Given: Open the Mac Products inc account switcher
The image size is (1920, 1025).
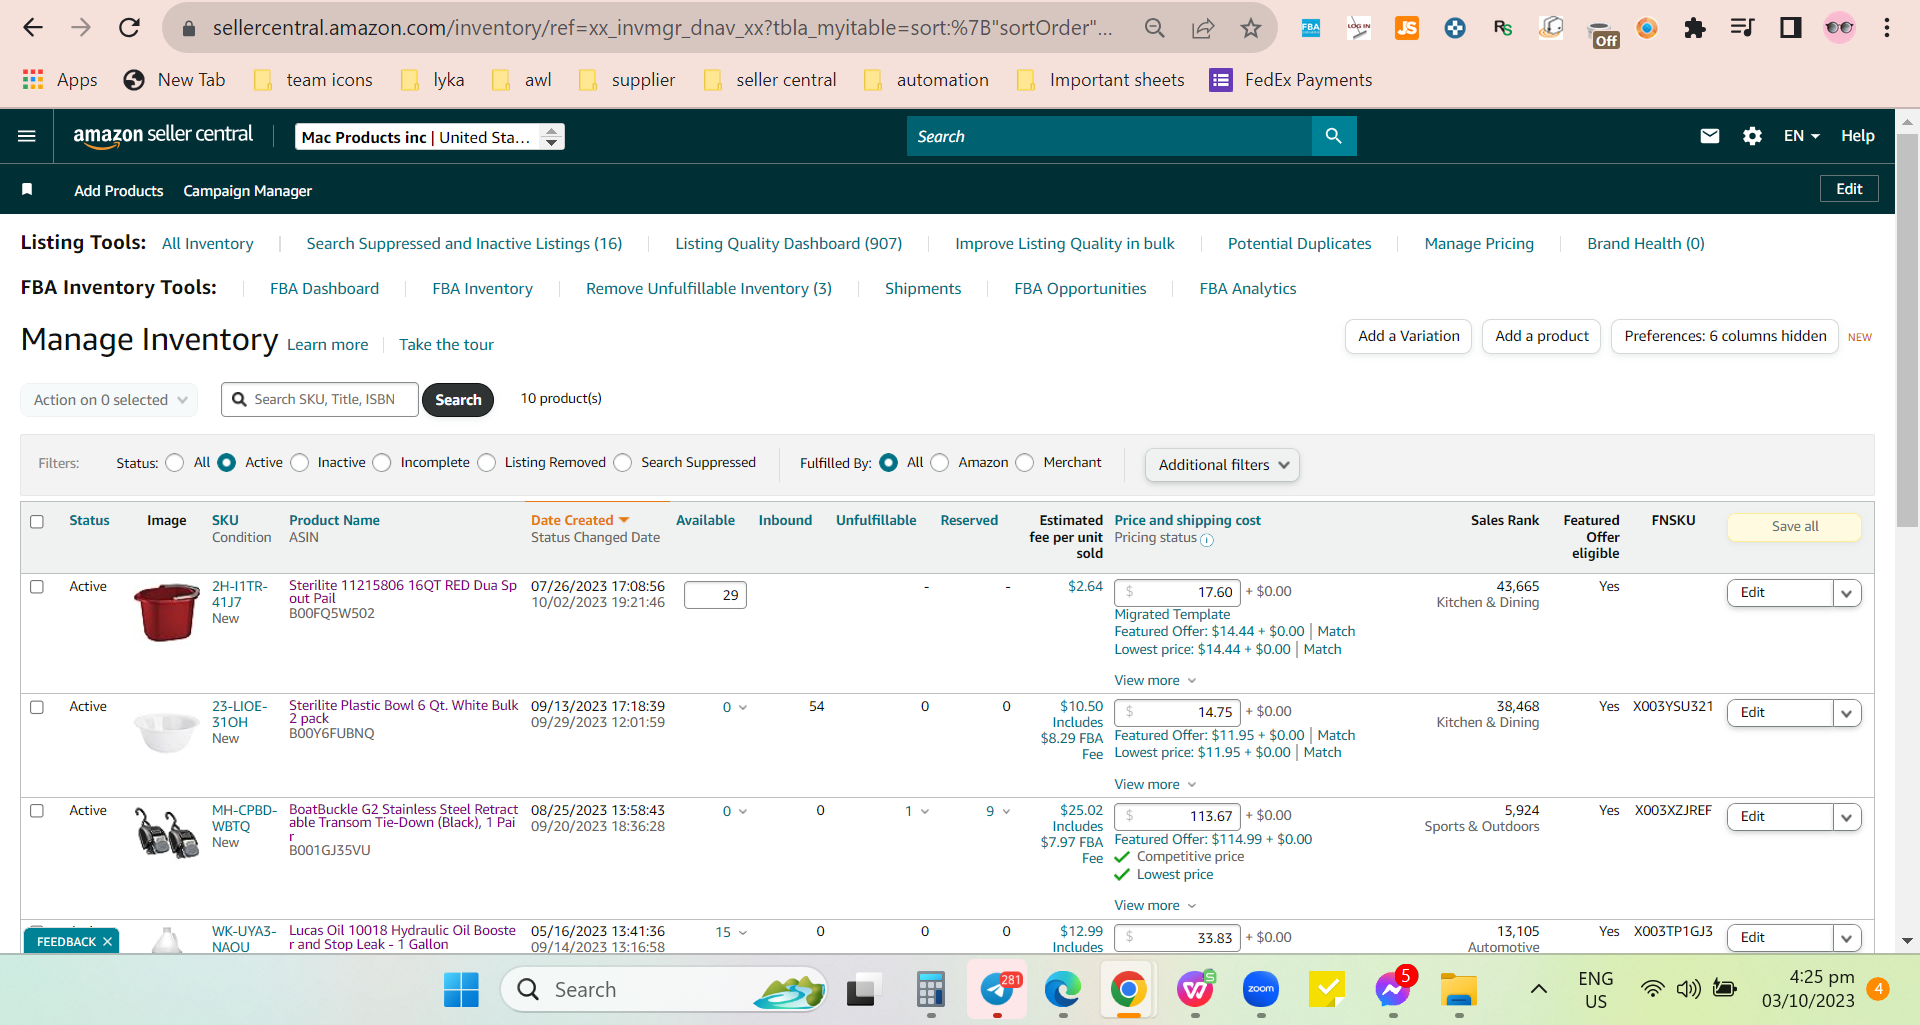Looking at the screenshot, I should pos(430,137).
